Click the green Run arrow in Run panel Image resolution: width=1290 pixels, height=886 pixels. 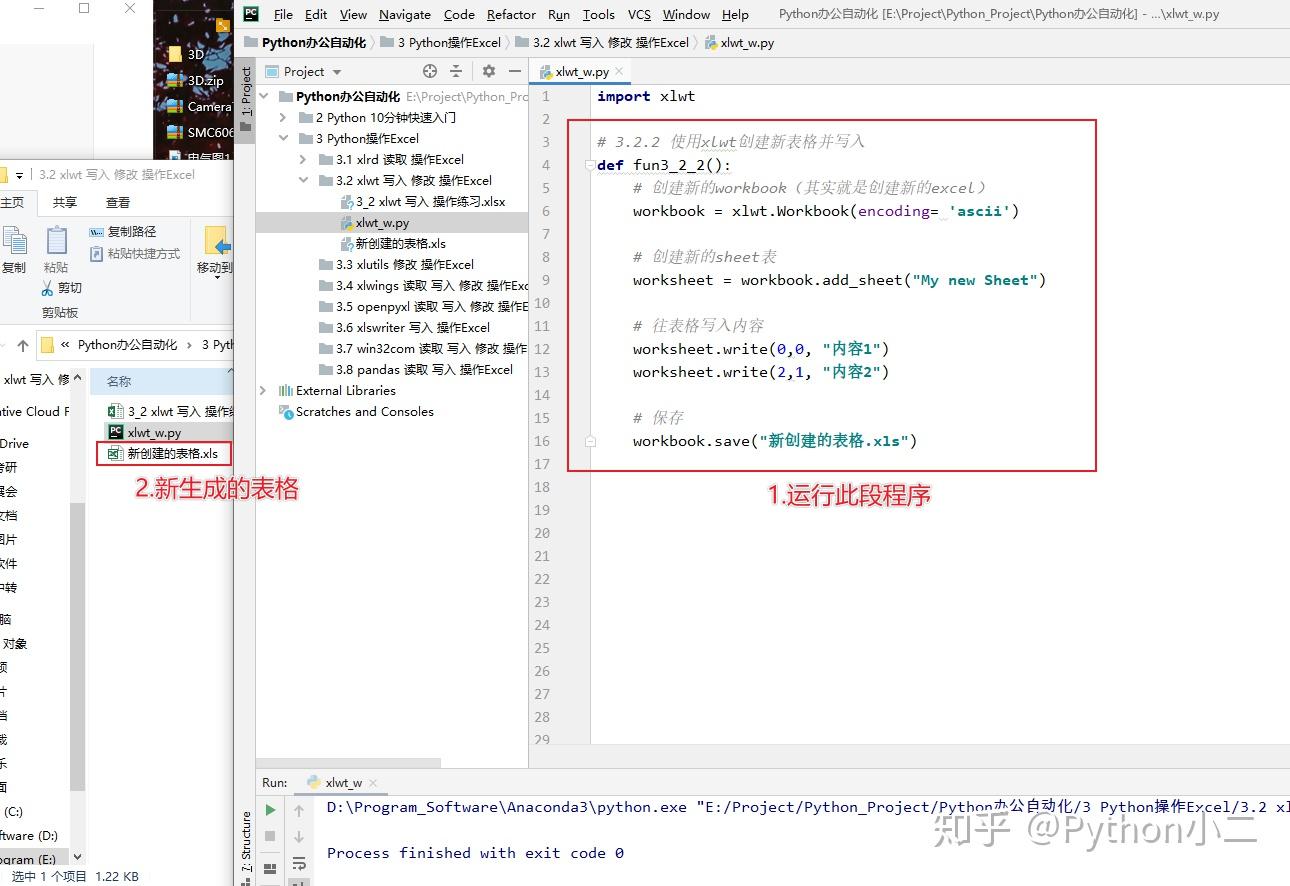click(x=271, y=810)
